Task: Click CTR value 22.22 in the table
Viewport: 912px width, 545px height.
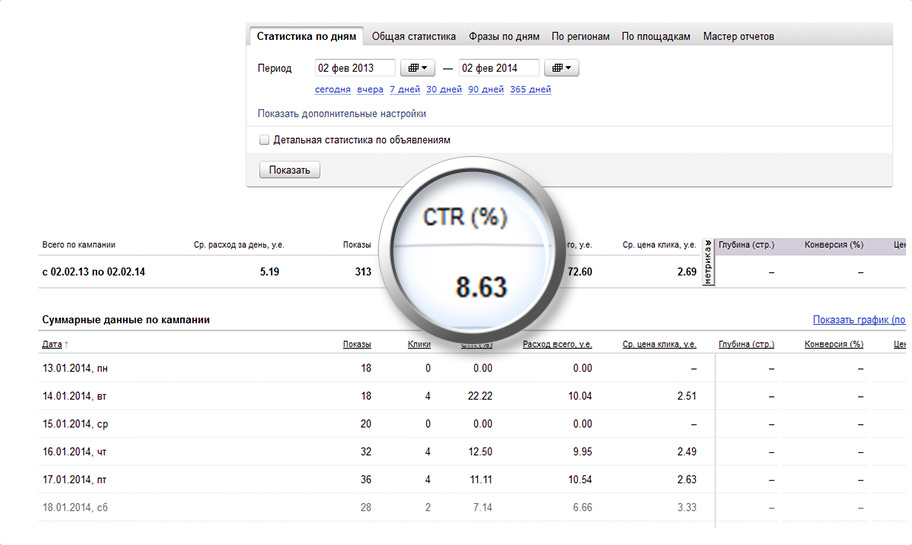Action: (x=480, y=396)
